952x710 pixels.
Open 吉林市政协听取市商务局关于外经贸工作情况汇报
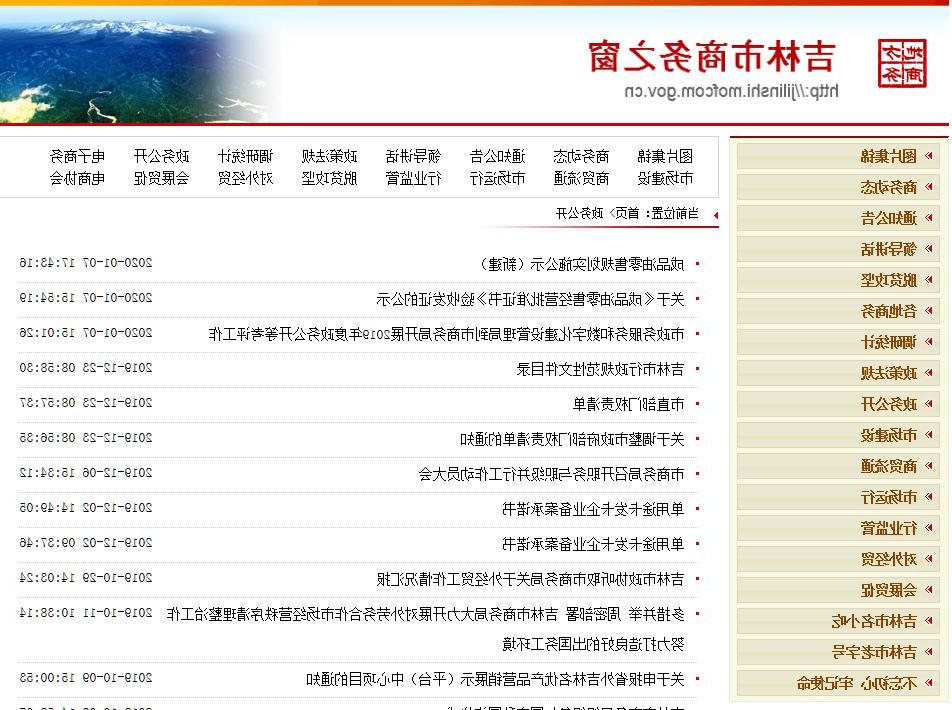[531, 579]
